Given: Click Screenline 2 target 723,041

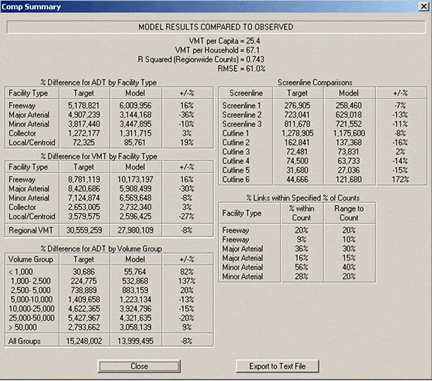Looking at the screenshot, I should [x=297, y=115].
